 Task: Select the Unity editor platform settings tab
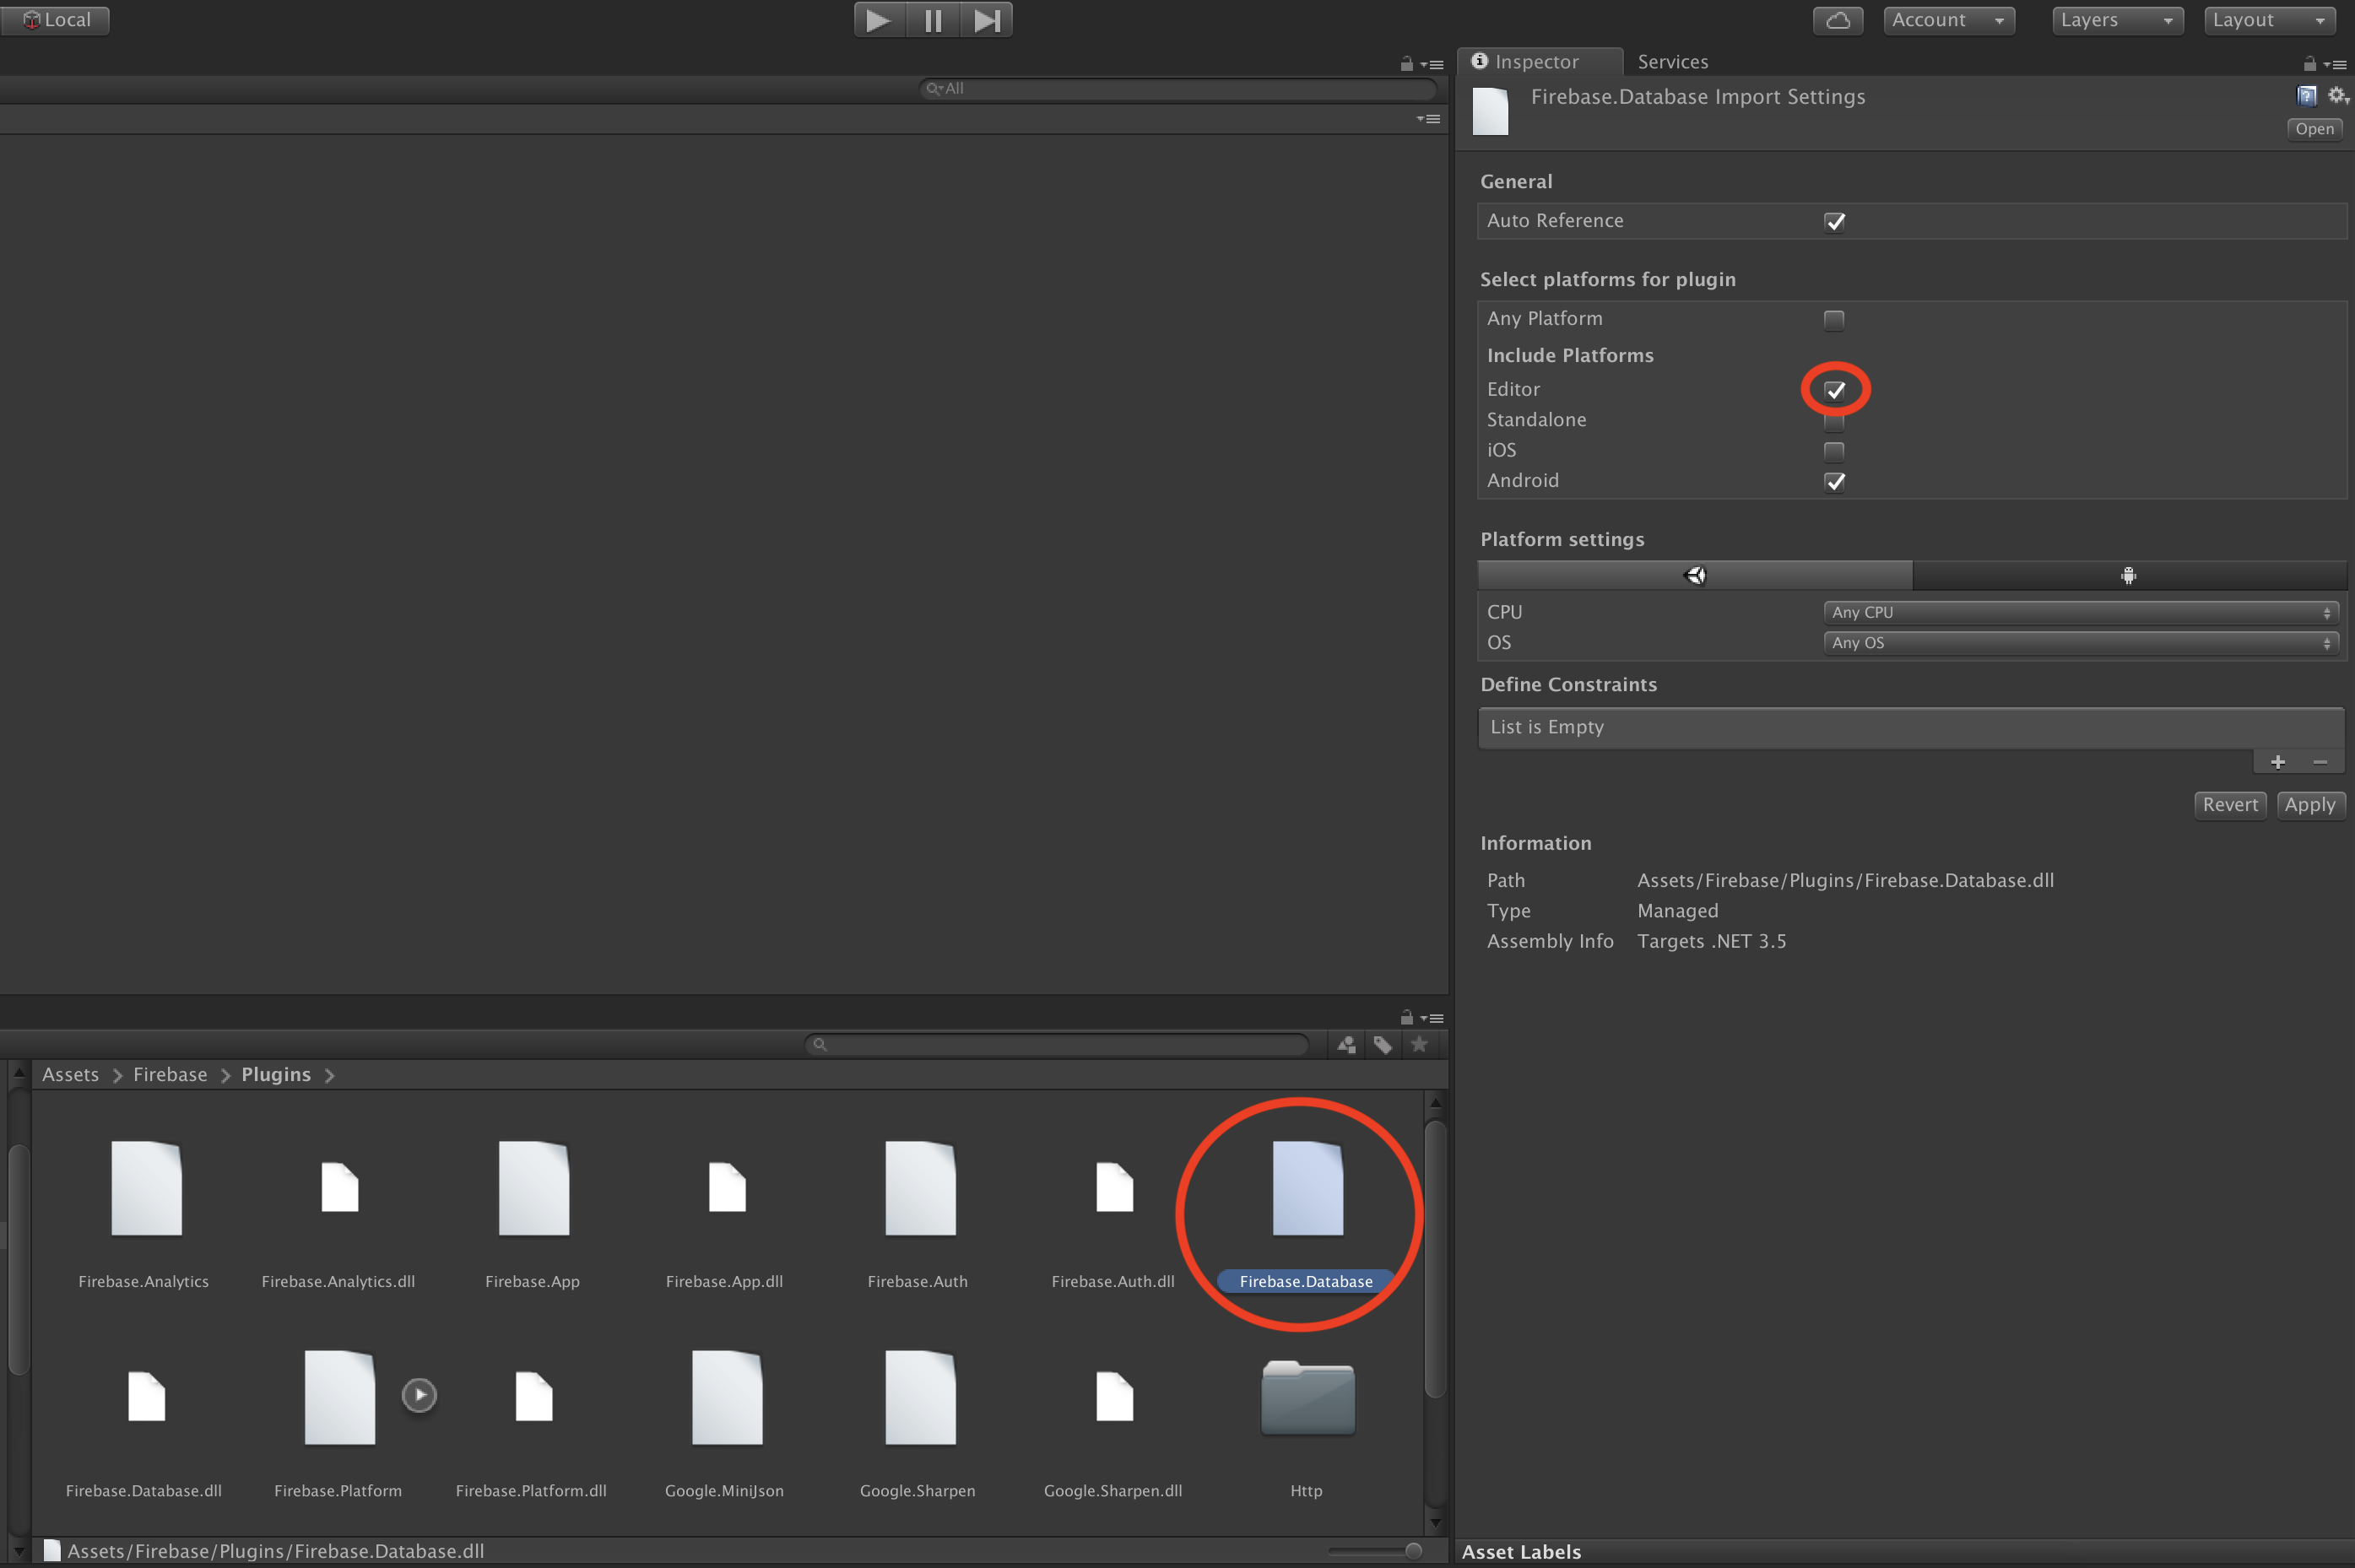pos(1695,575)
